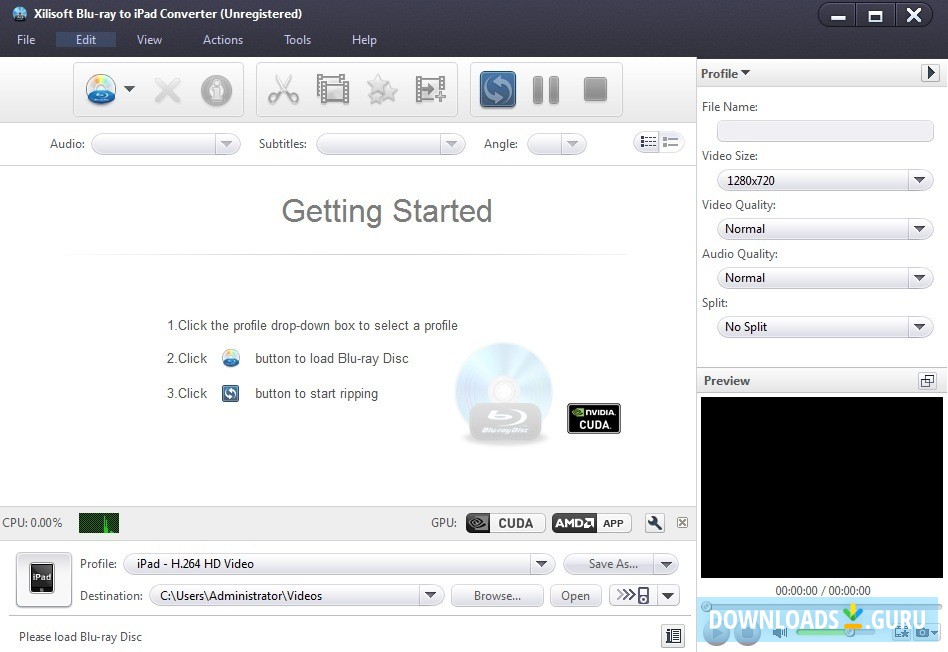The width and height of the screenshot is (948, 652).
Task: Click the Browse button for Destination
Action: [x=496, y=595]
